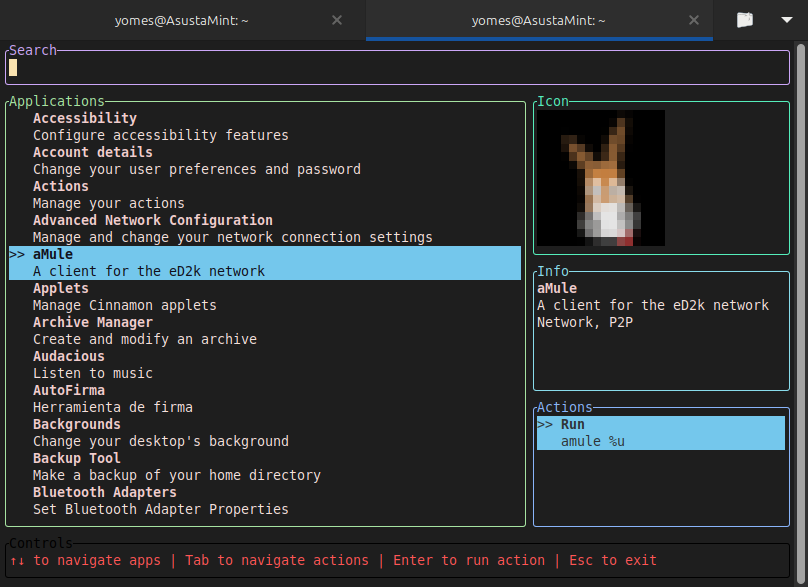Screen dimensions: 808x587
Task: Choose the Actions entry in the Applications list
Action: click(x=61, y=186)
